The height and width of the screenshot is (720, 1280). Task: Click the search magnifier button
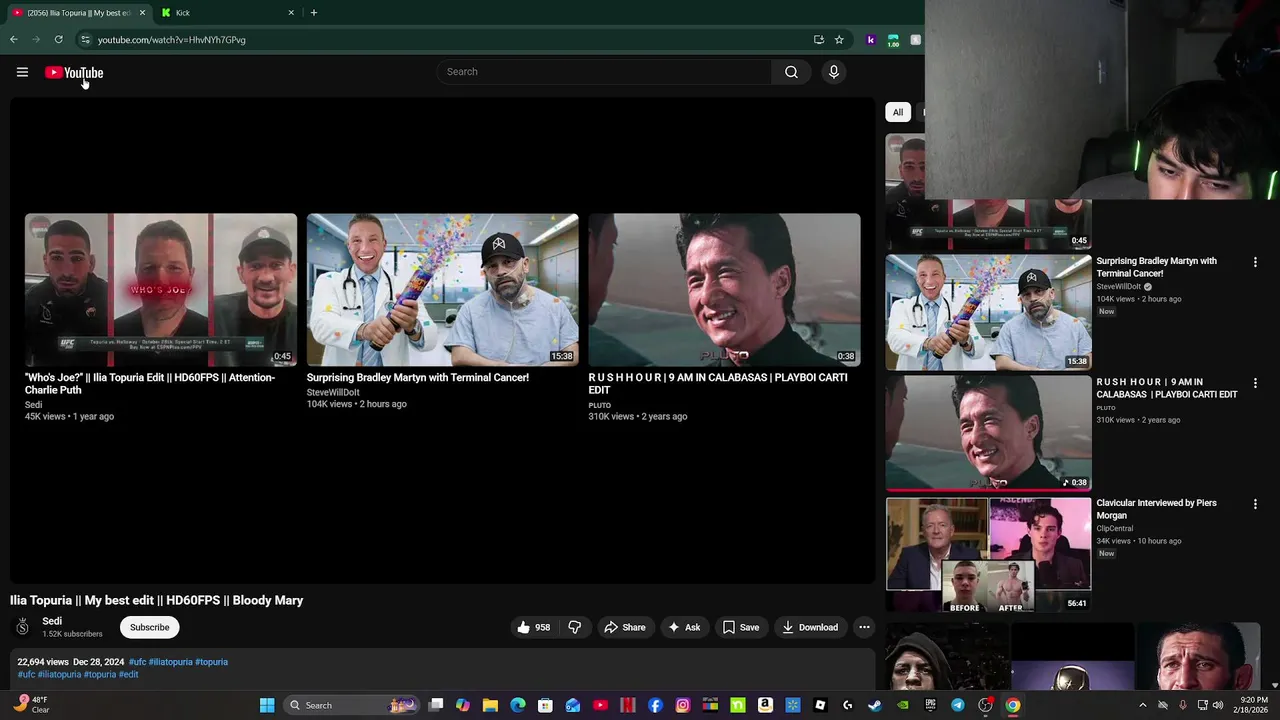coord(791,72)
